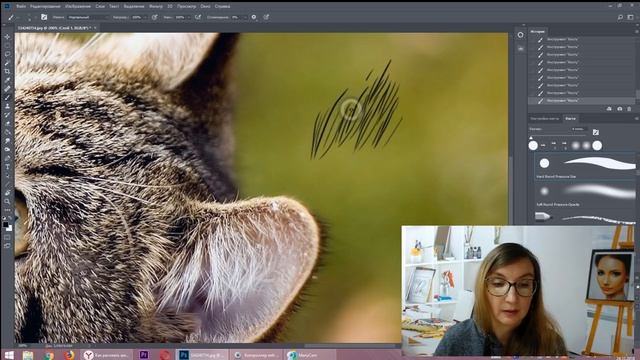This screenshot has height=360, width=640.
Task: Select the Clone Stamp tool
Action: point(7,106)
